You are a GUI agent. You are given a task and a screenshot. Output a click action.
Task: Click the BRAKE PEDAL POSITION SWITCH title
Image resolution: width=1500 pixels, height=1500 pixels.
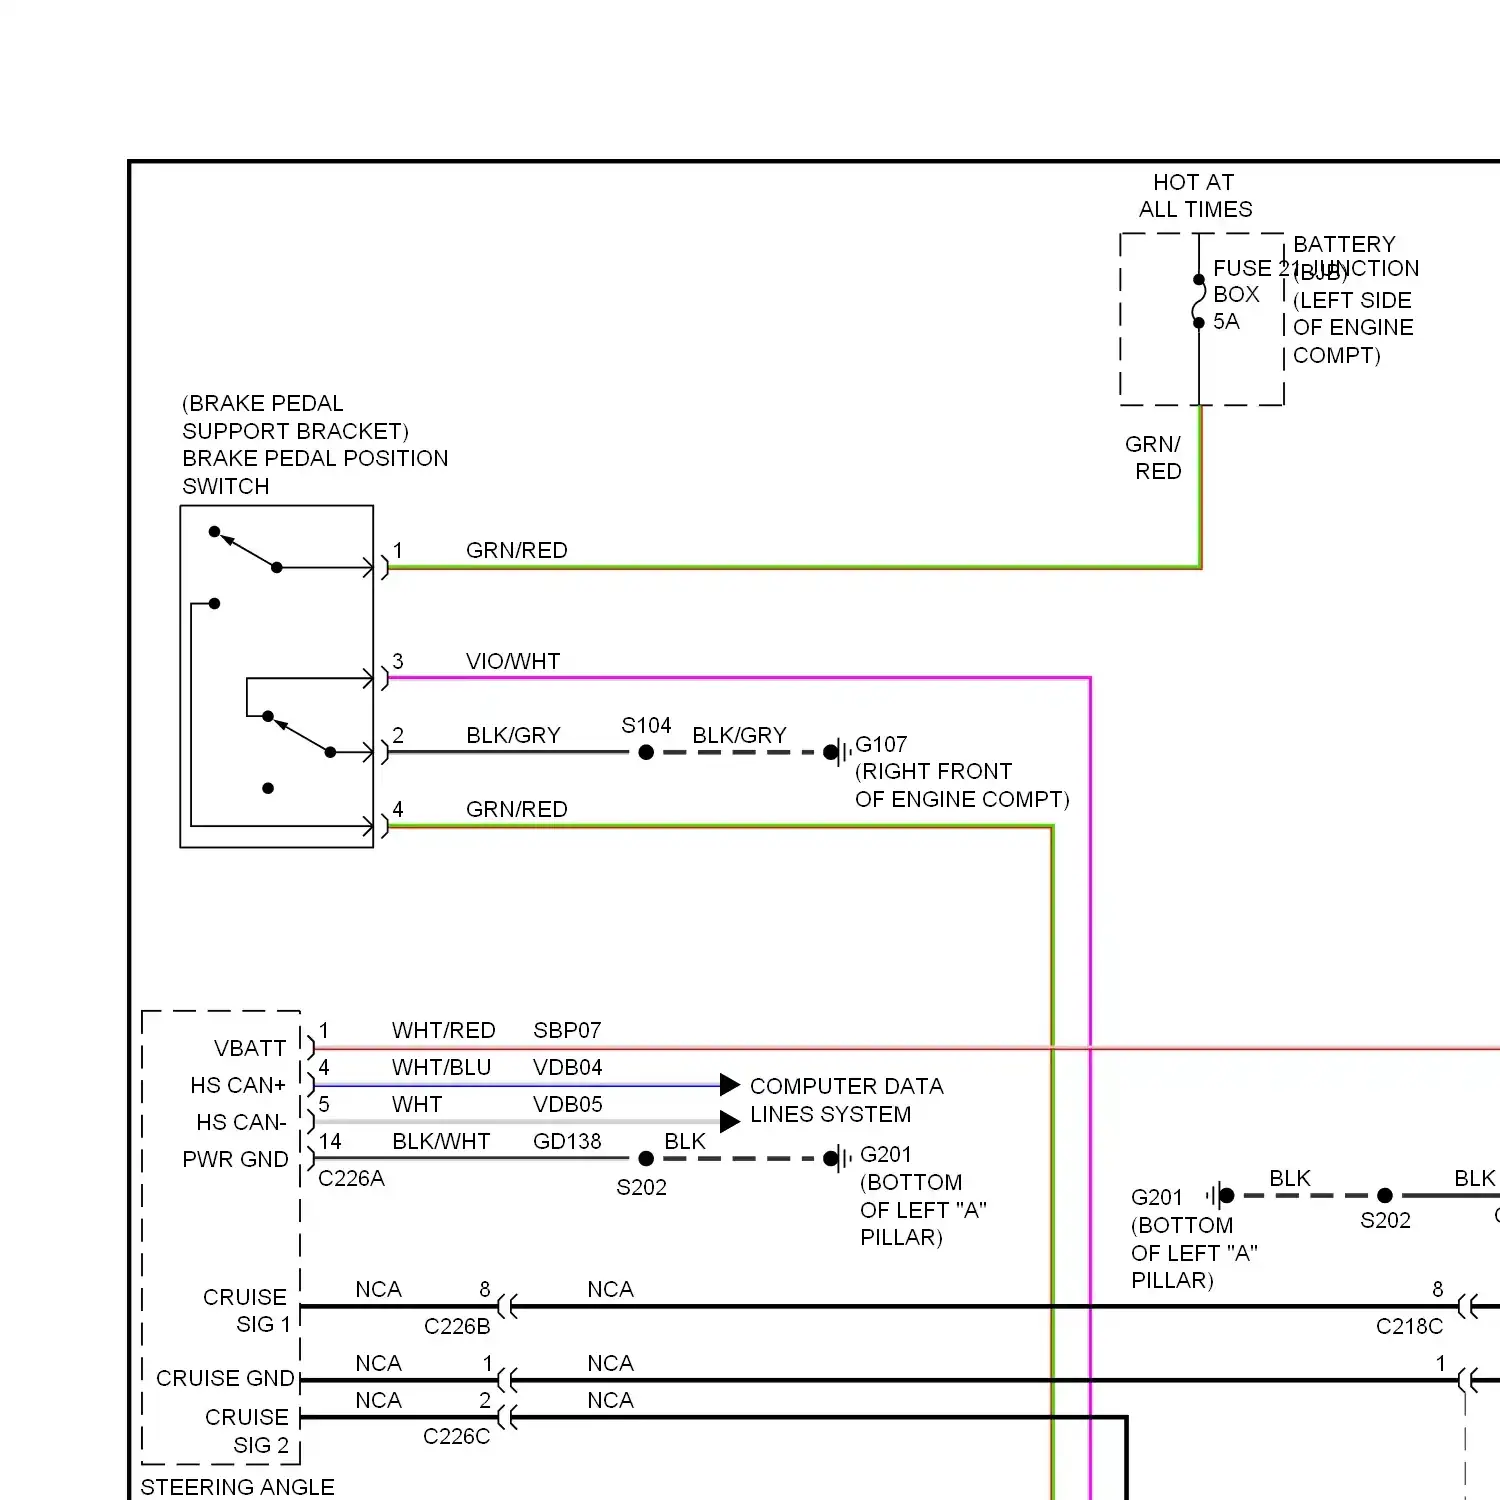click(x=315, y=472)
